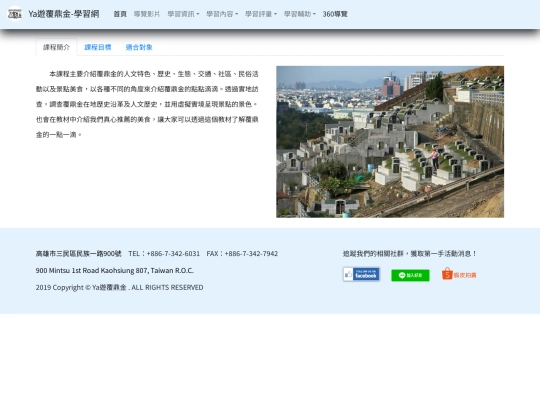Click the TEL：+886-7-342-6031 text
The height and width of the screenshot is (405, 540).
[164, 254]
